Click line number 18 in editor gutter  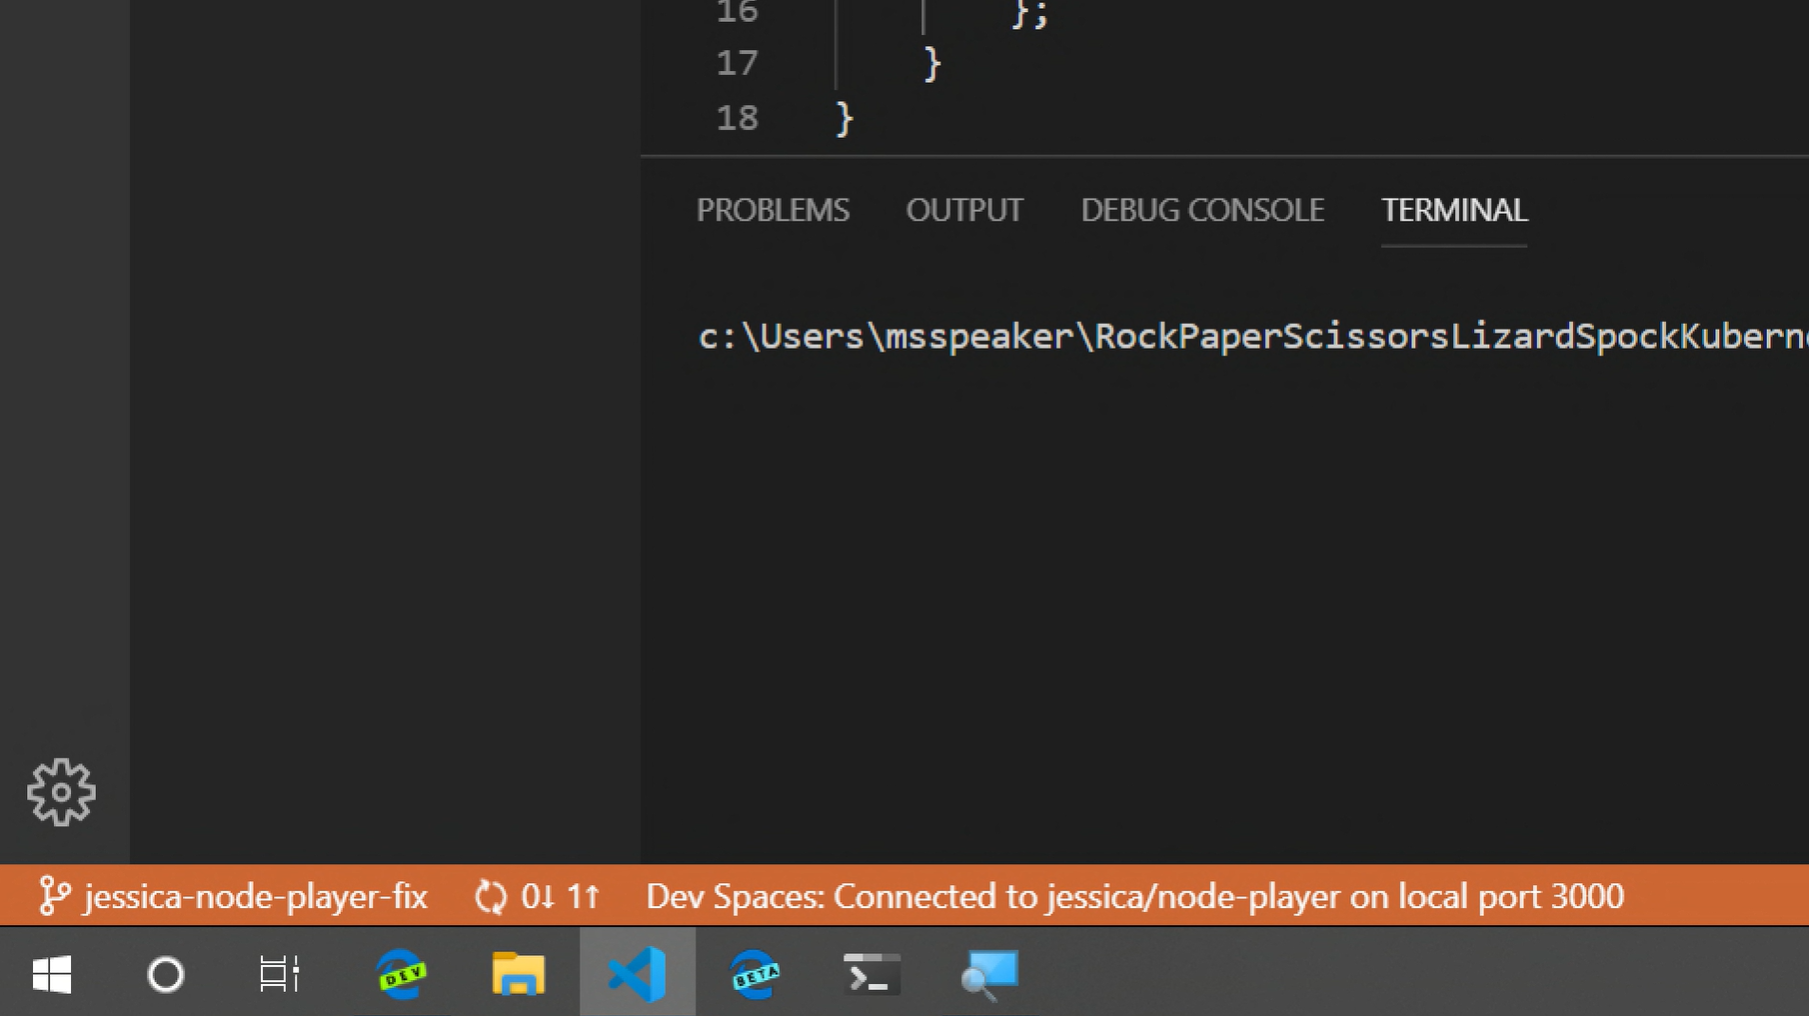pos(737,118)
